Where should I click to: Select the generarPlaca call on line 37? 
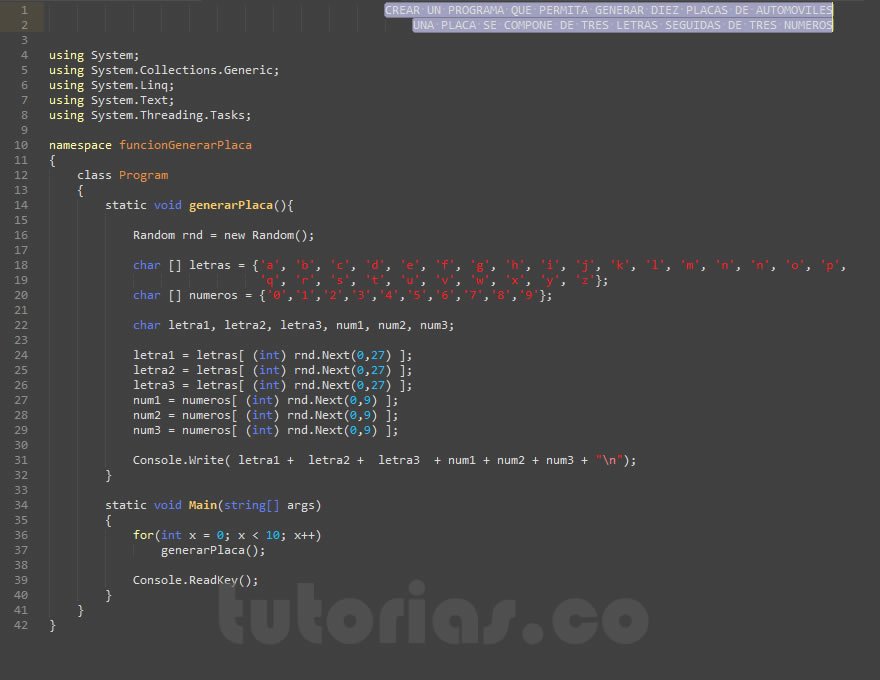pyautogui.click(x=213, y=550)
